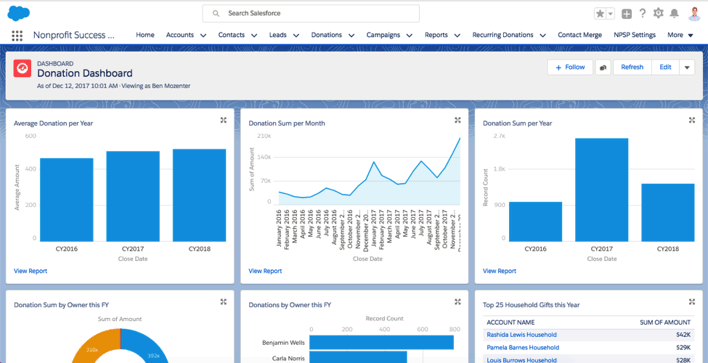This screenshot has height=363, width=708.
Task: Expand the Donations tab chevron
Action: coord(351,35)
